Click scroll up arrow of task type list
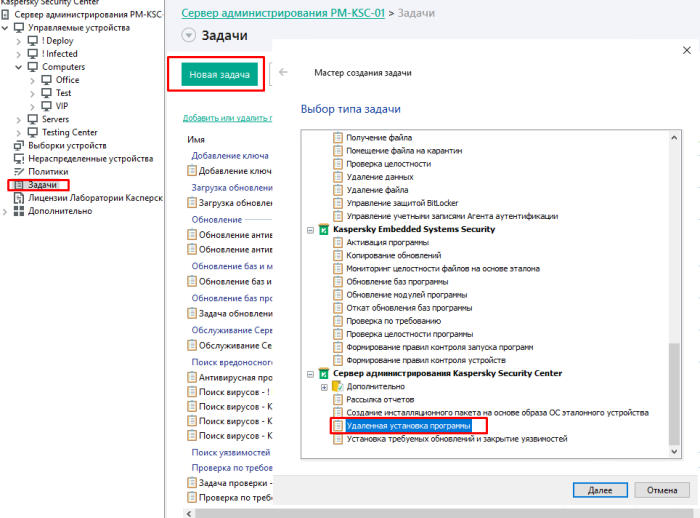700x518 pixels. (x=674, y=138)
